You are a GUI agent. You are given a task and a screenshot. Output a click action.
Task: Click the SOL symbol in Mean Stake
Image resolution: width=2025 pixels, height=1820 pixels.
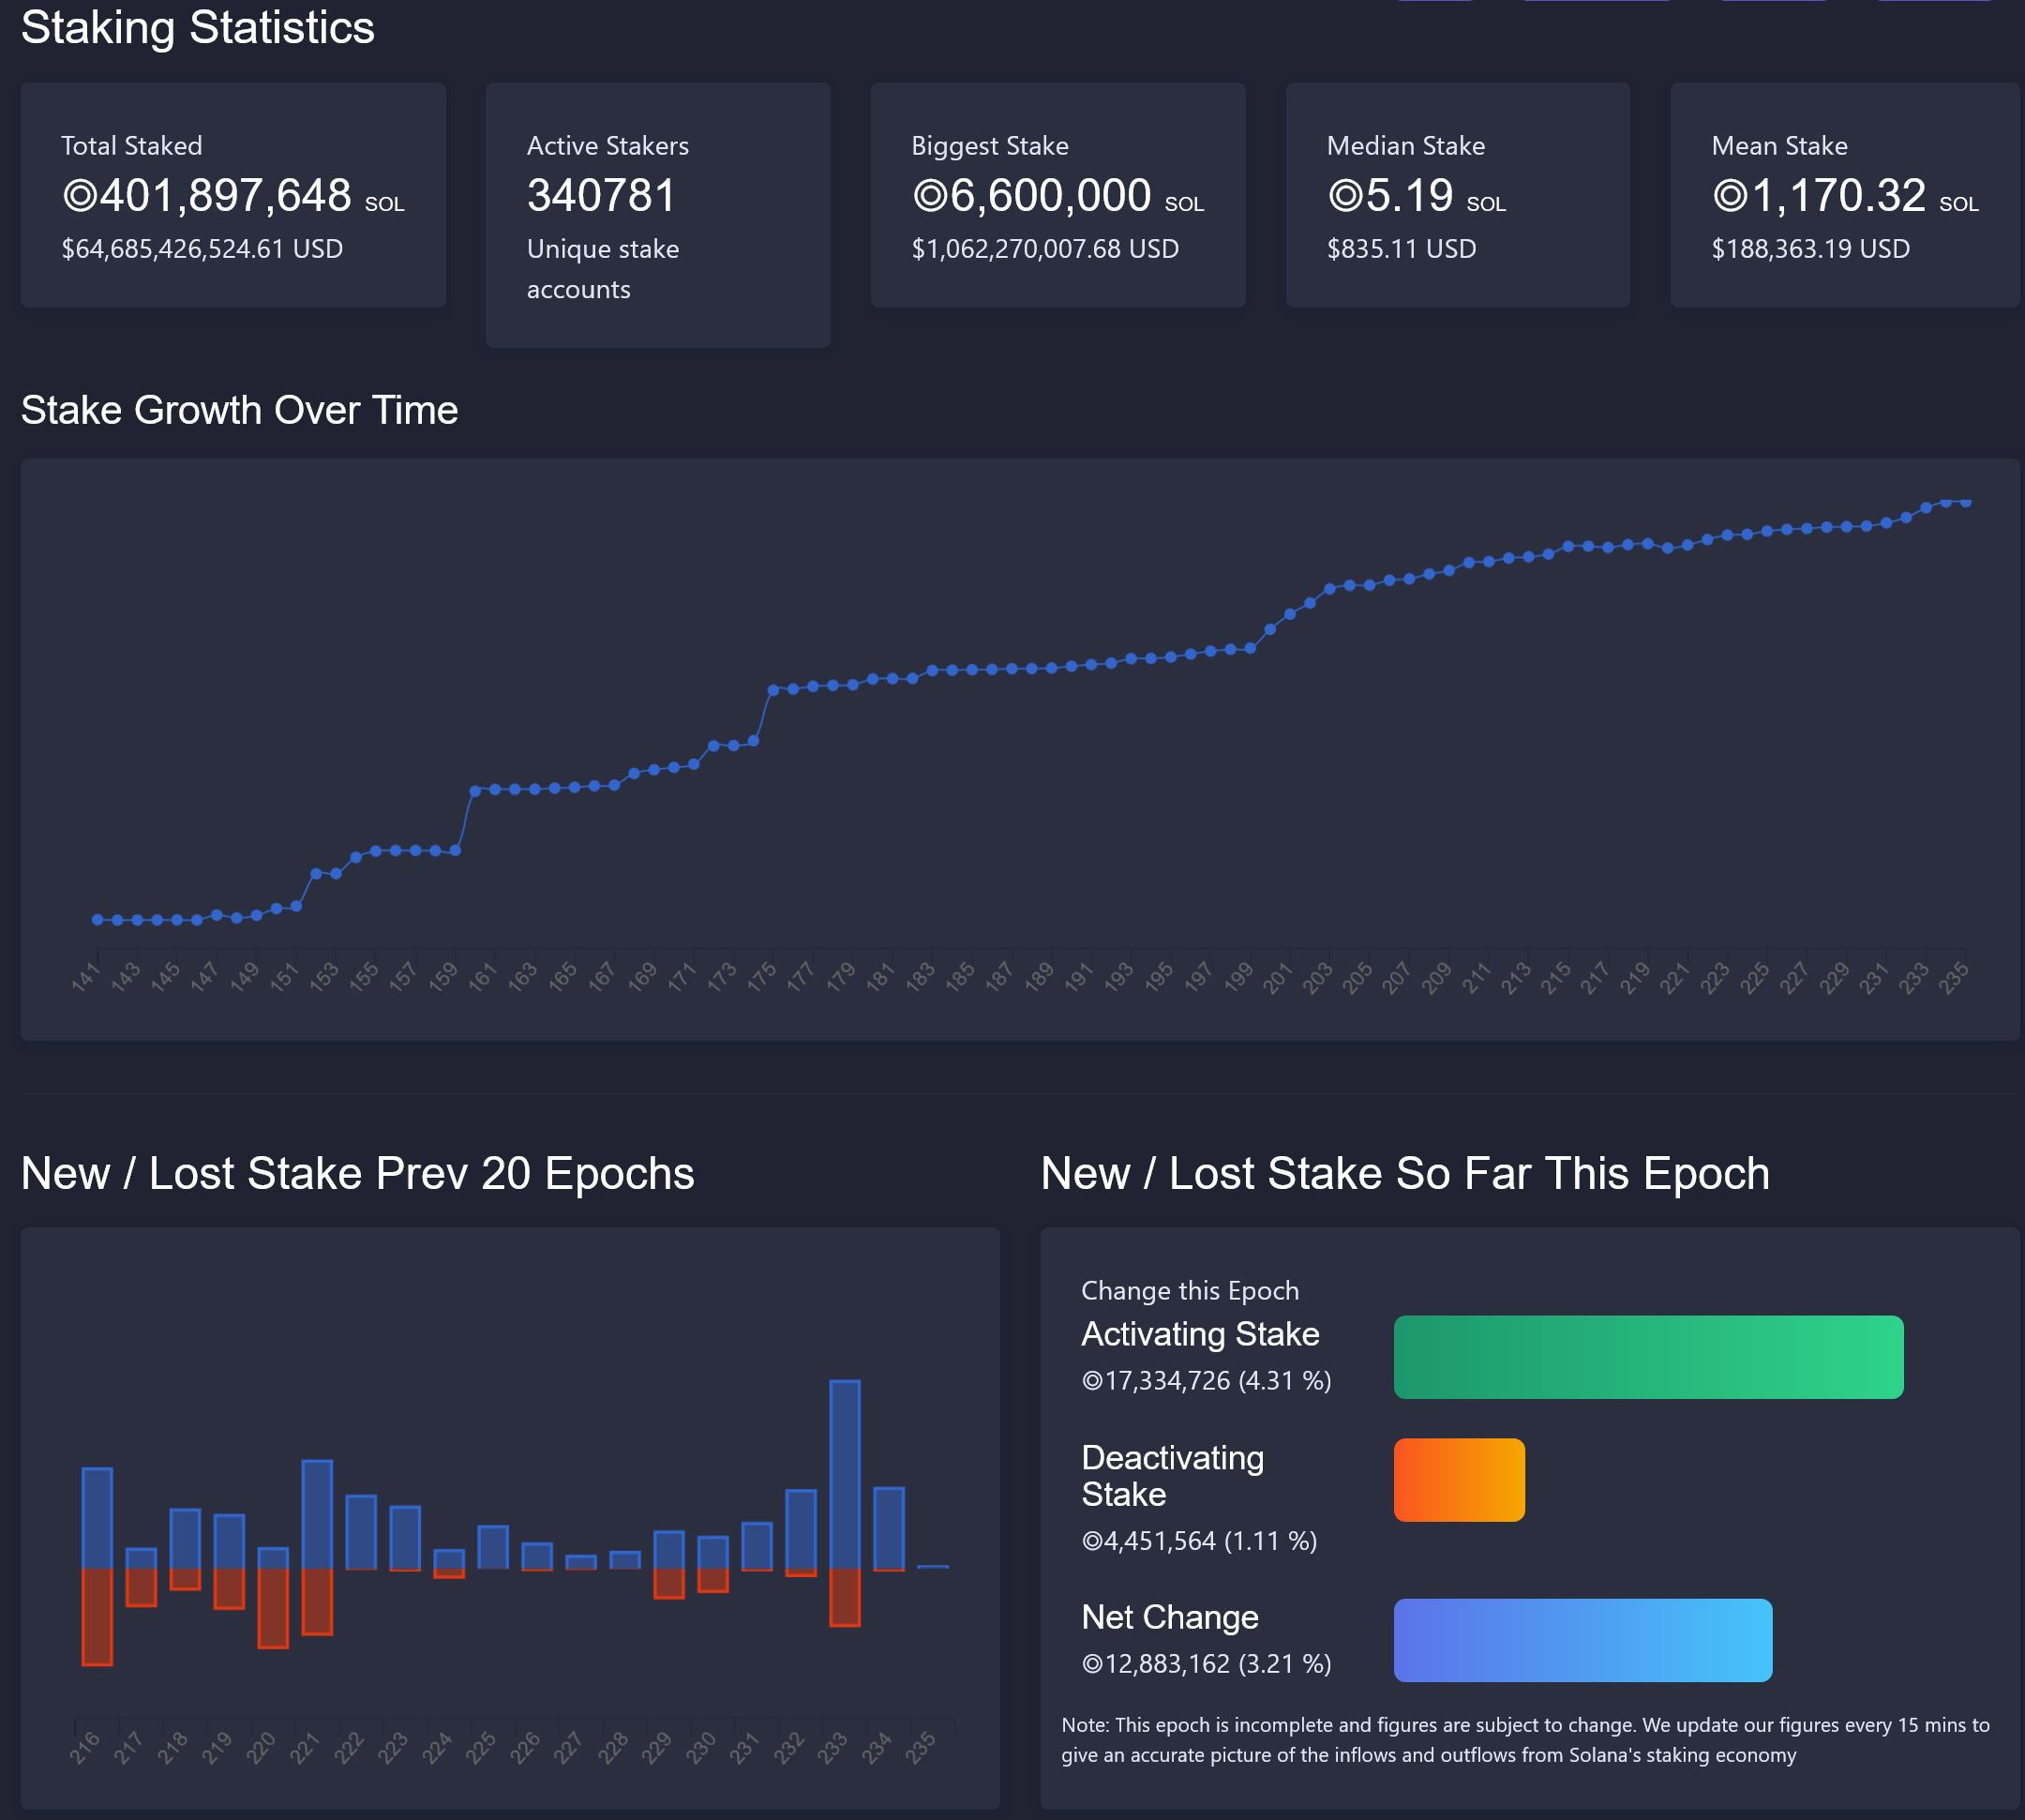[x=1730, y=195]
